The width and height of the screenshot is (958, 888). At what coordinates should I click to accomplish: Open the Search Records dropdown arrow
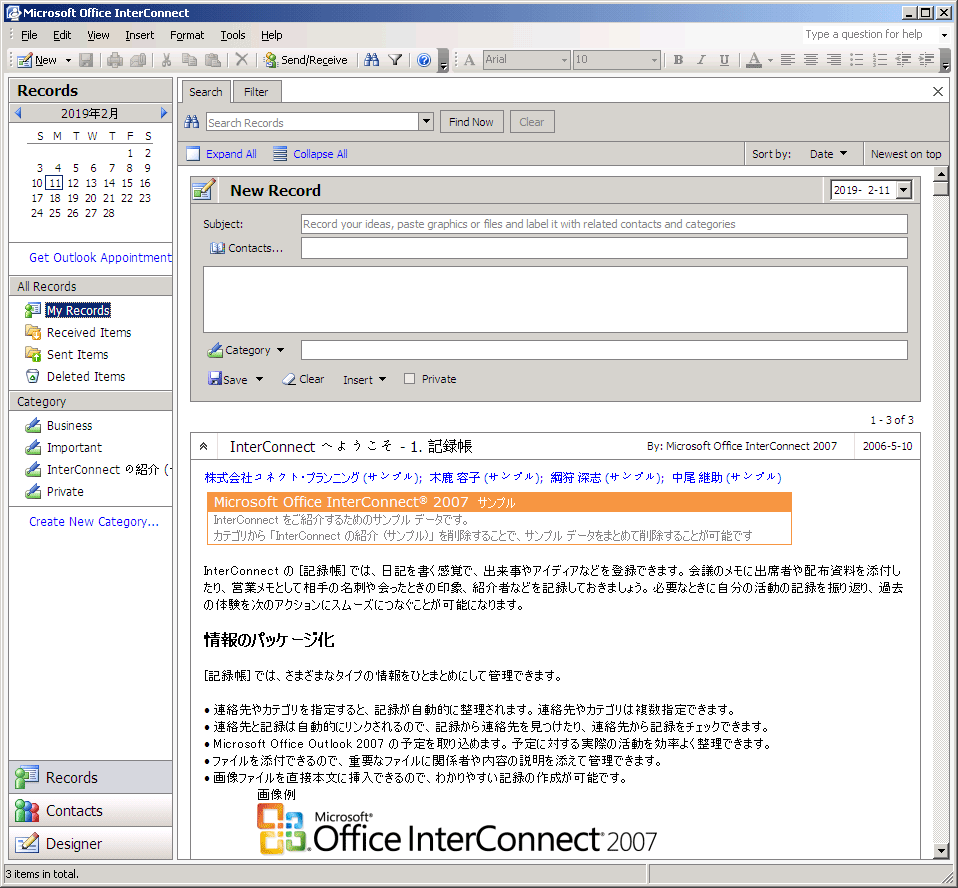[426, 122]
